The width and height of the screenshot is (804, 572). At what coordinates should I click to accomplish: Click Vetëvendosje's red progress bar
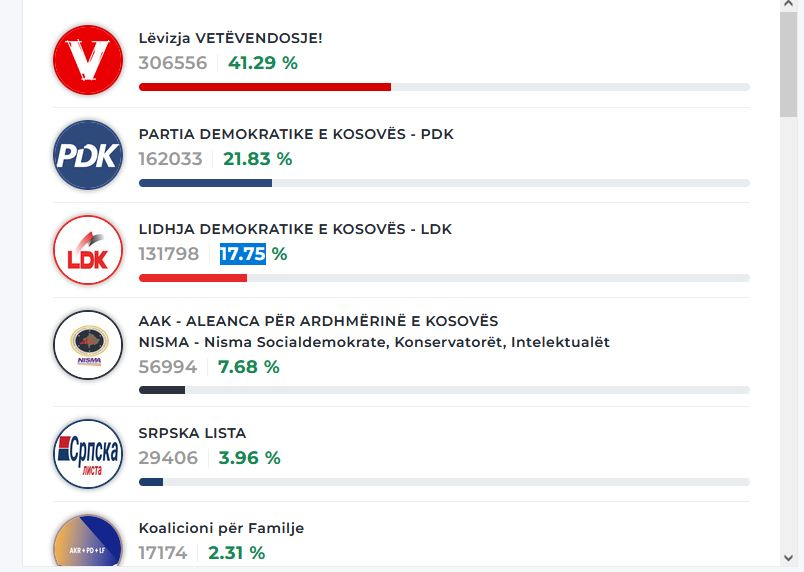click(264, 87)
